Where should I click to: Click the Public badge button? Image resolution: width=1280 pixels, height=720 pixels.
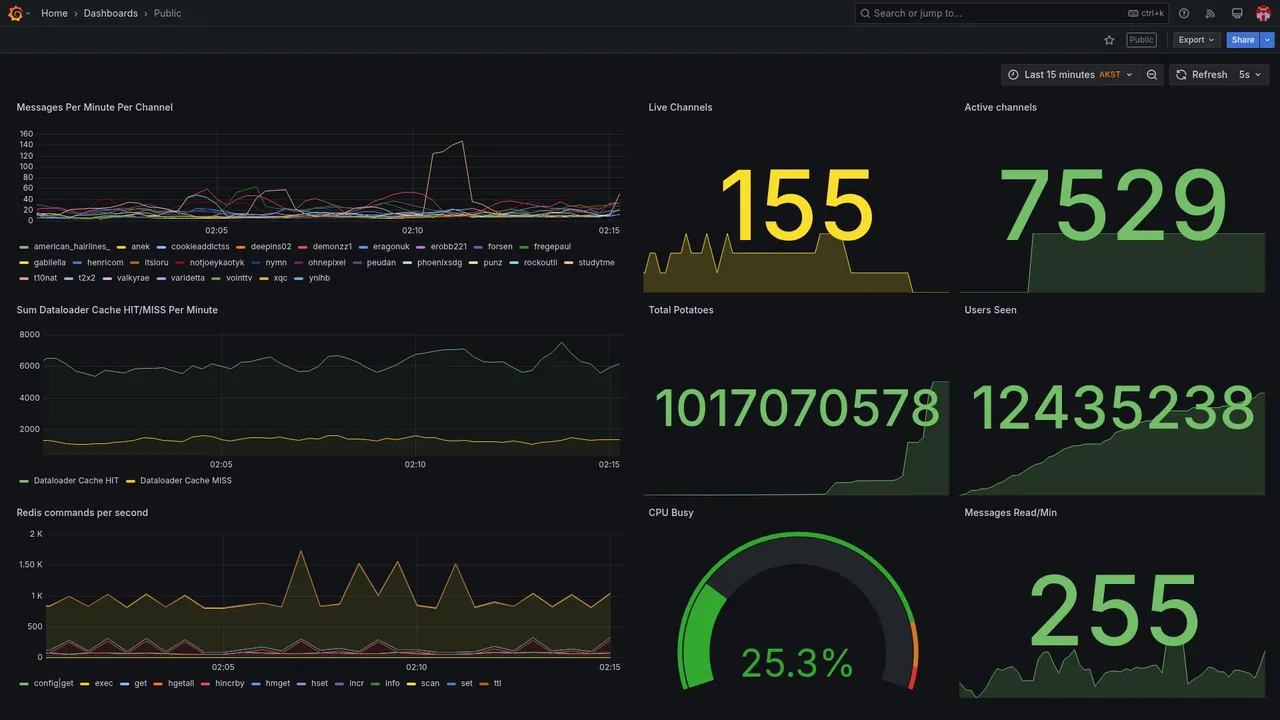[x=1141, y=40]
